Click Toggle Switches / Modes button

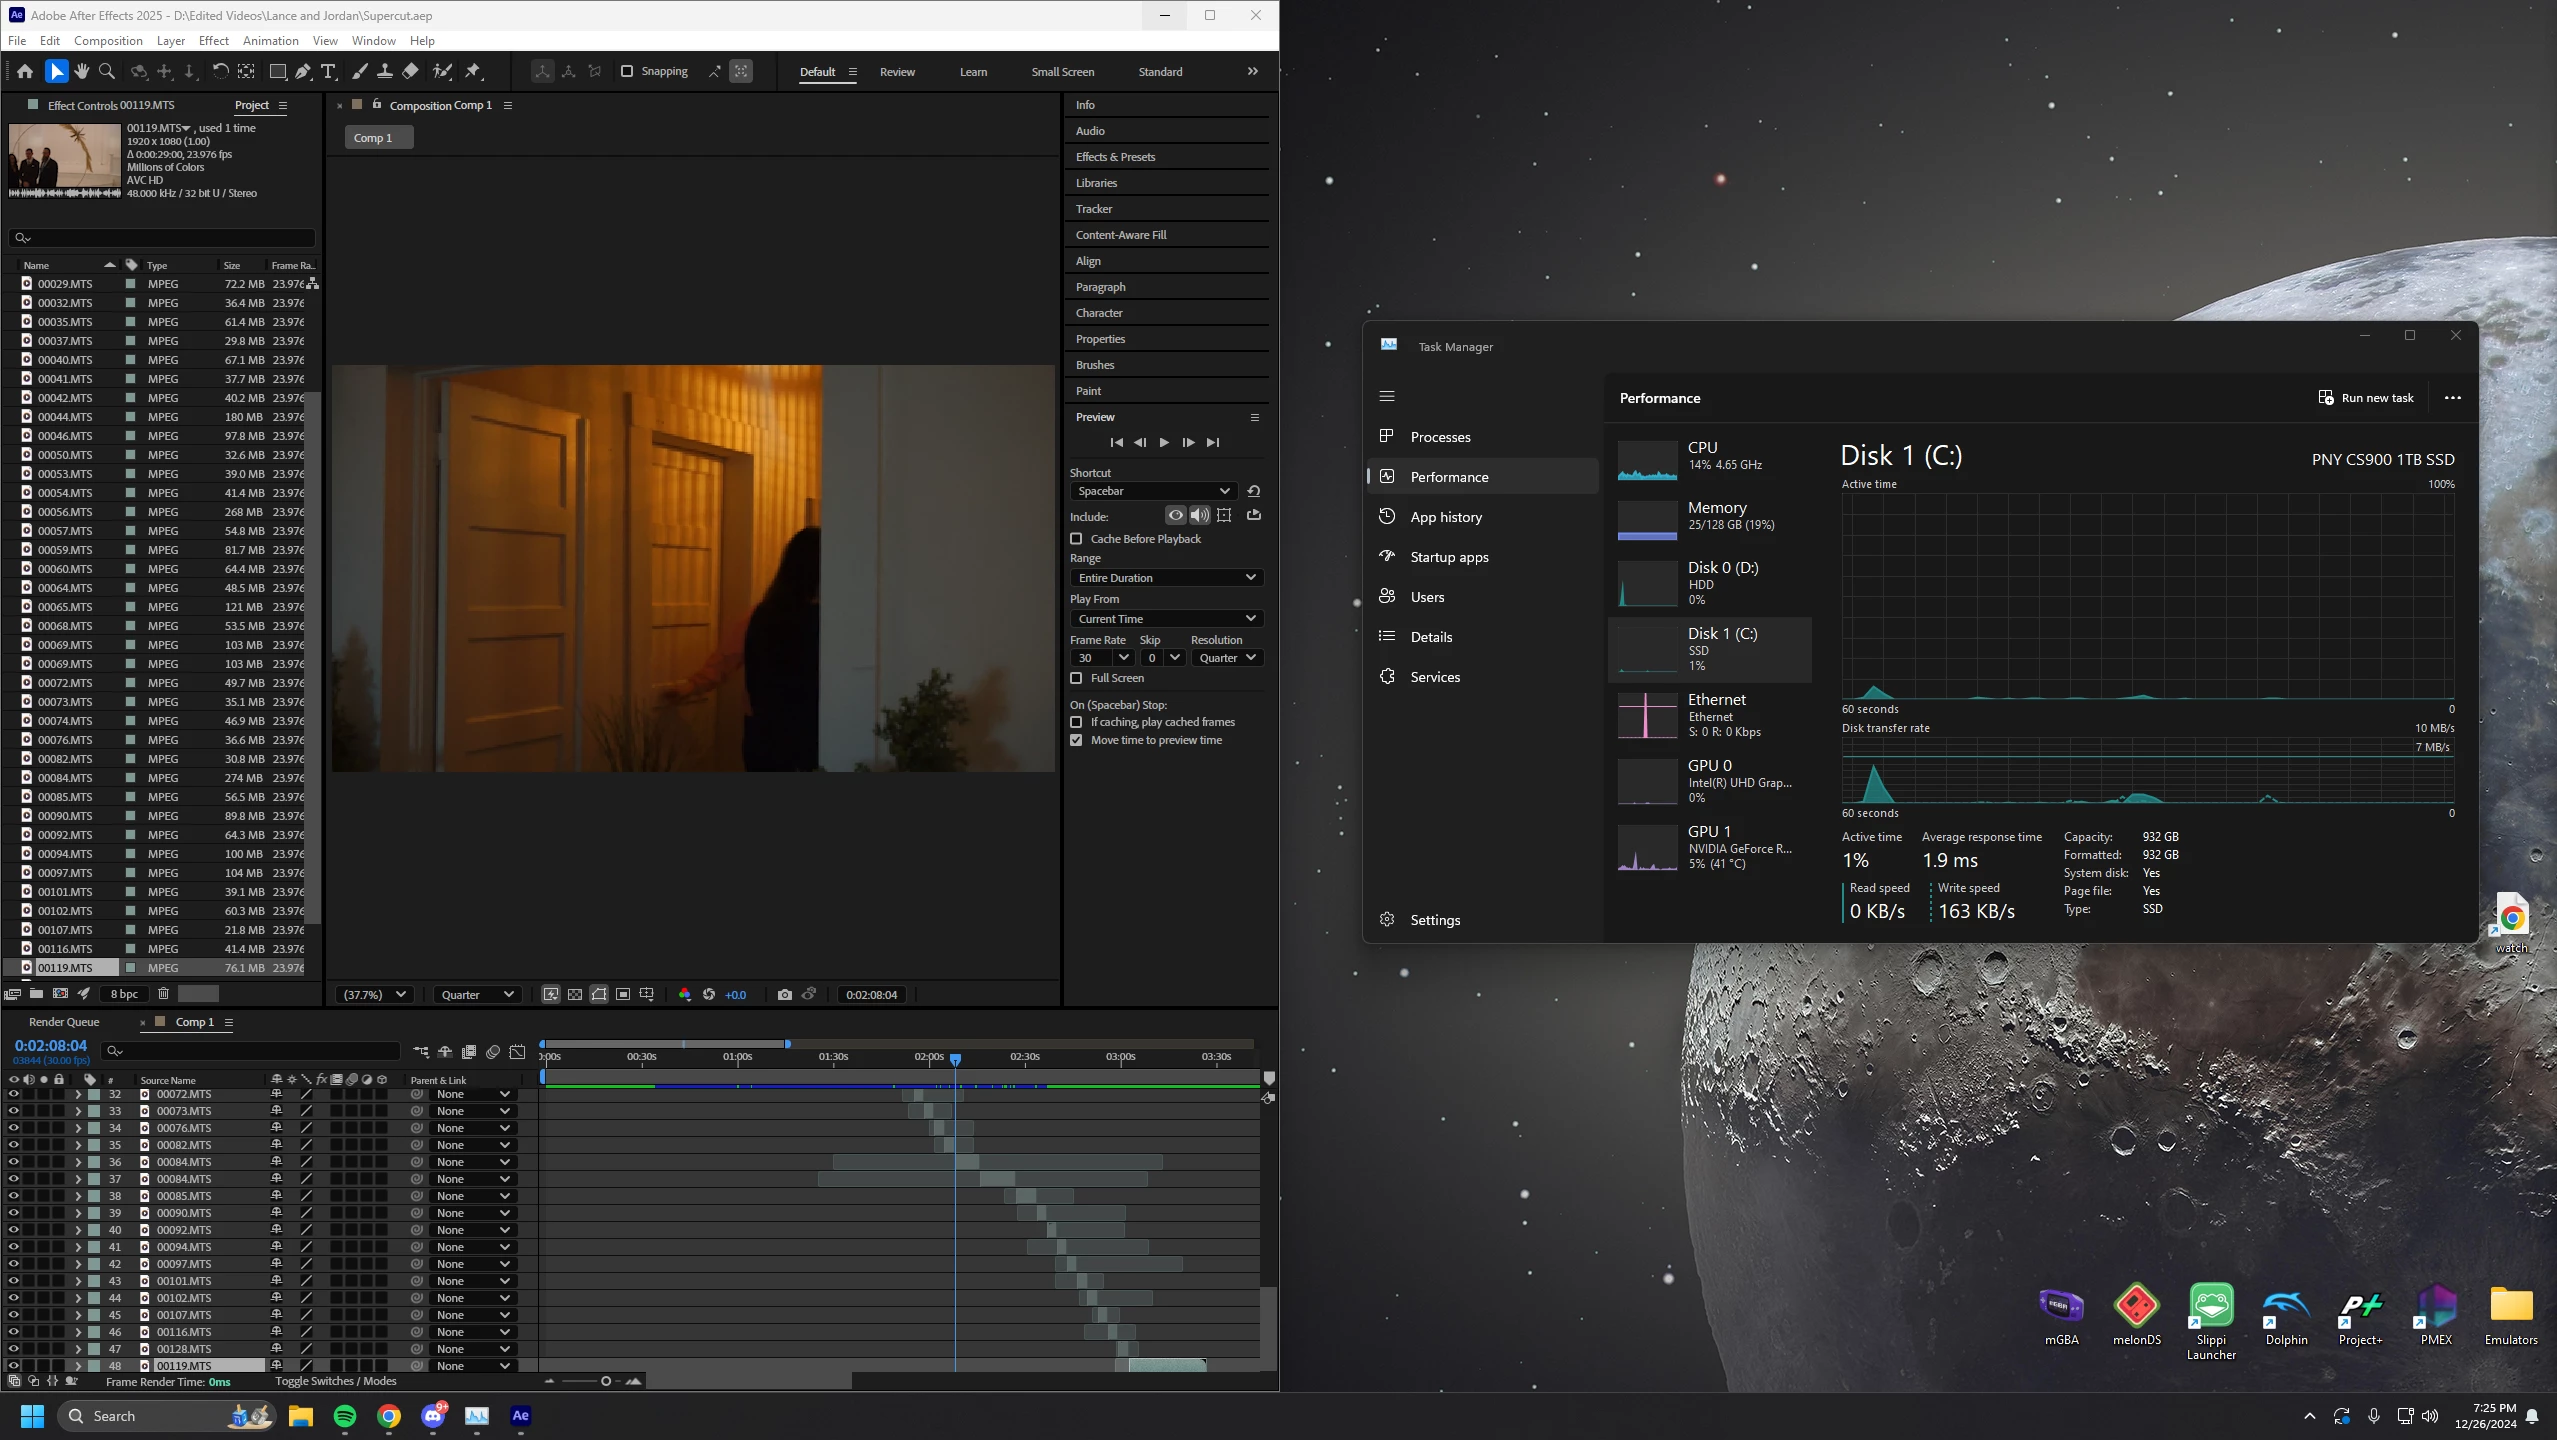335,1381
